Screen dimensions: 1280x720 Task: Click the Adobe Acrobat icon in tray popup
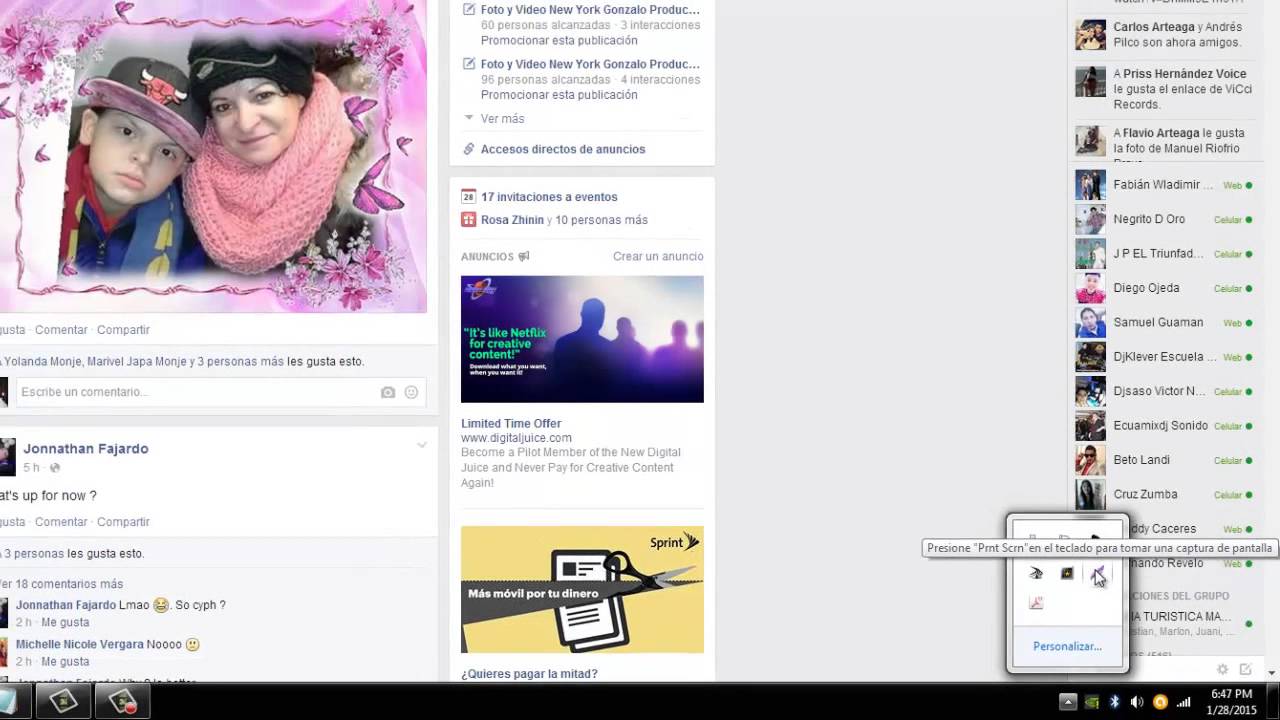tap(1036, 603)
